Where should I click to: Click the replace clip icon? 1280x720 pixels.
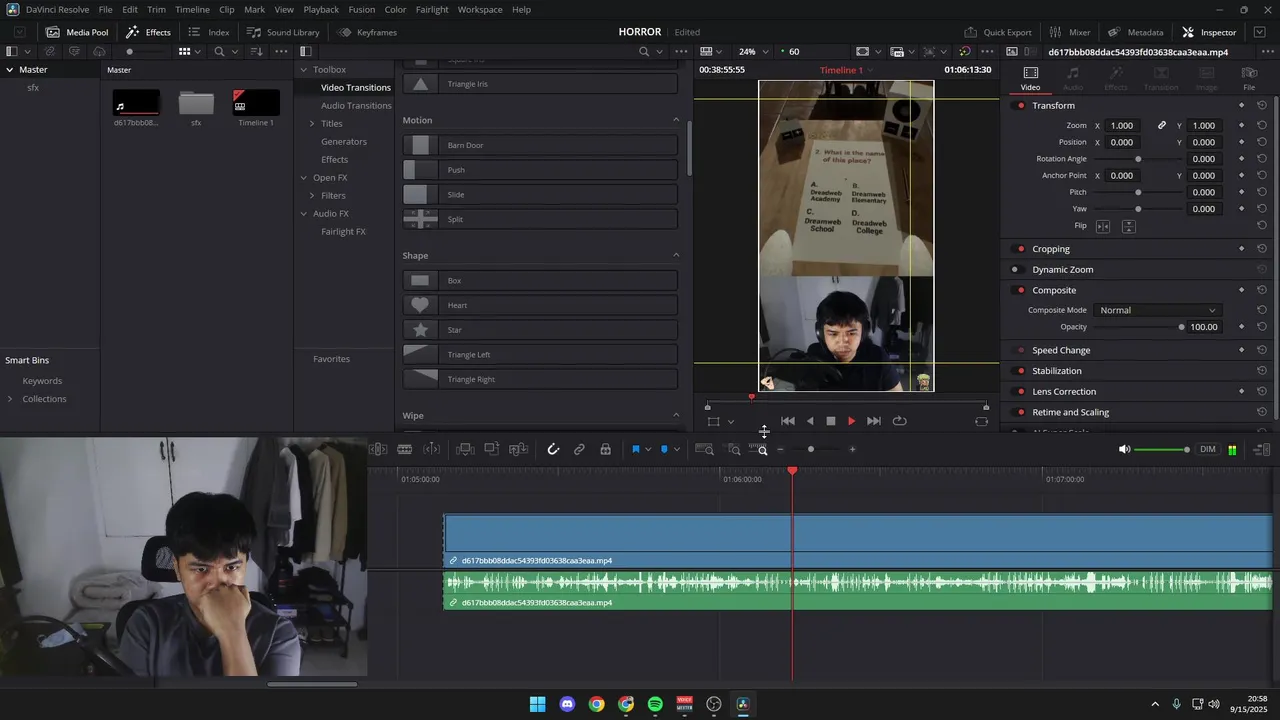tap(518, 450)
